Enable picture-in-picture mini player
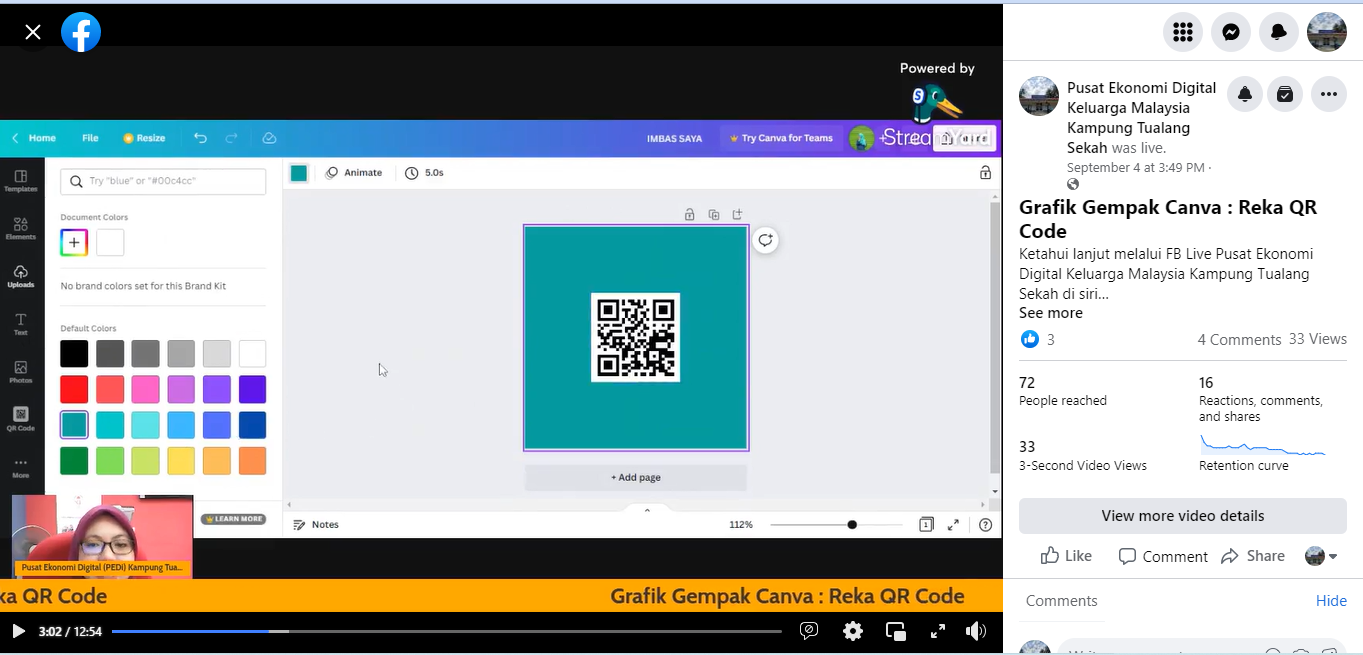 pos(896,631)
